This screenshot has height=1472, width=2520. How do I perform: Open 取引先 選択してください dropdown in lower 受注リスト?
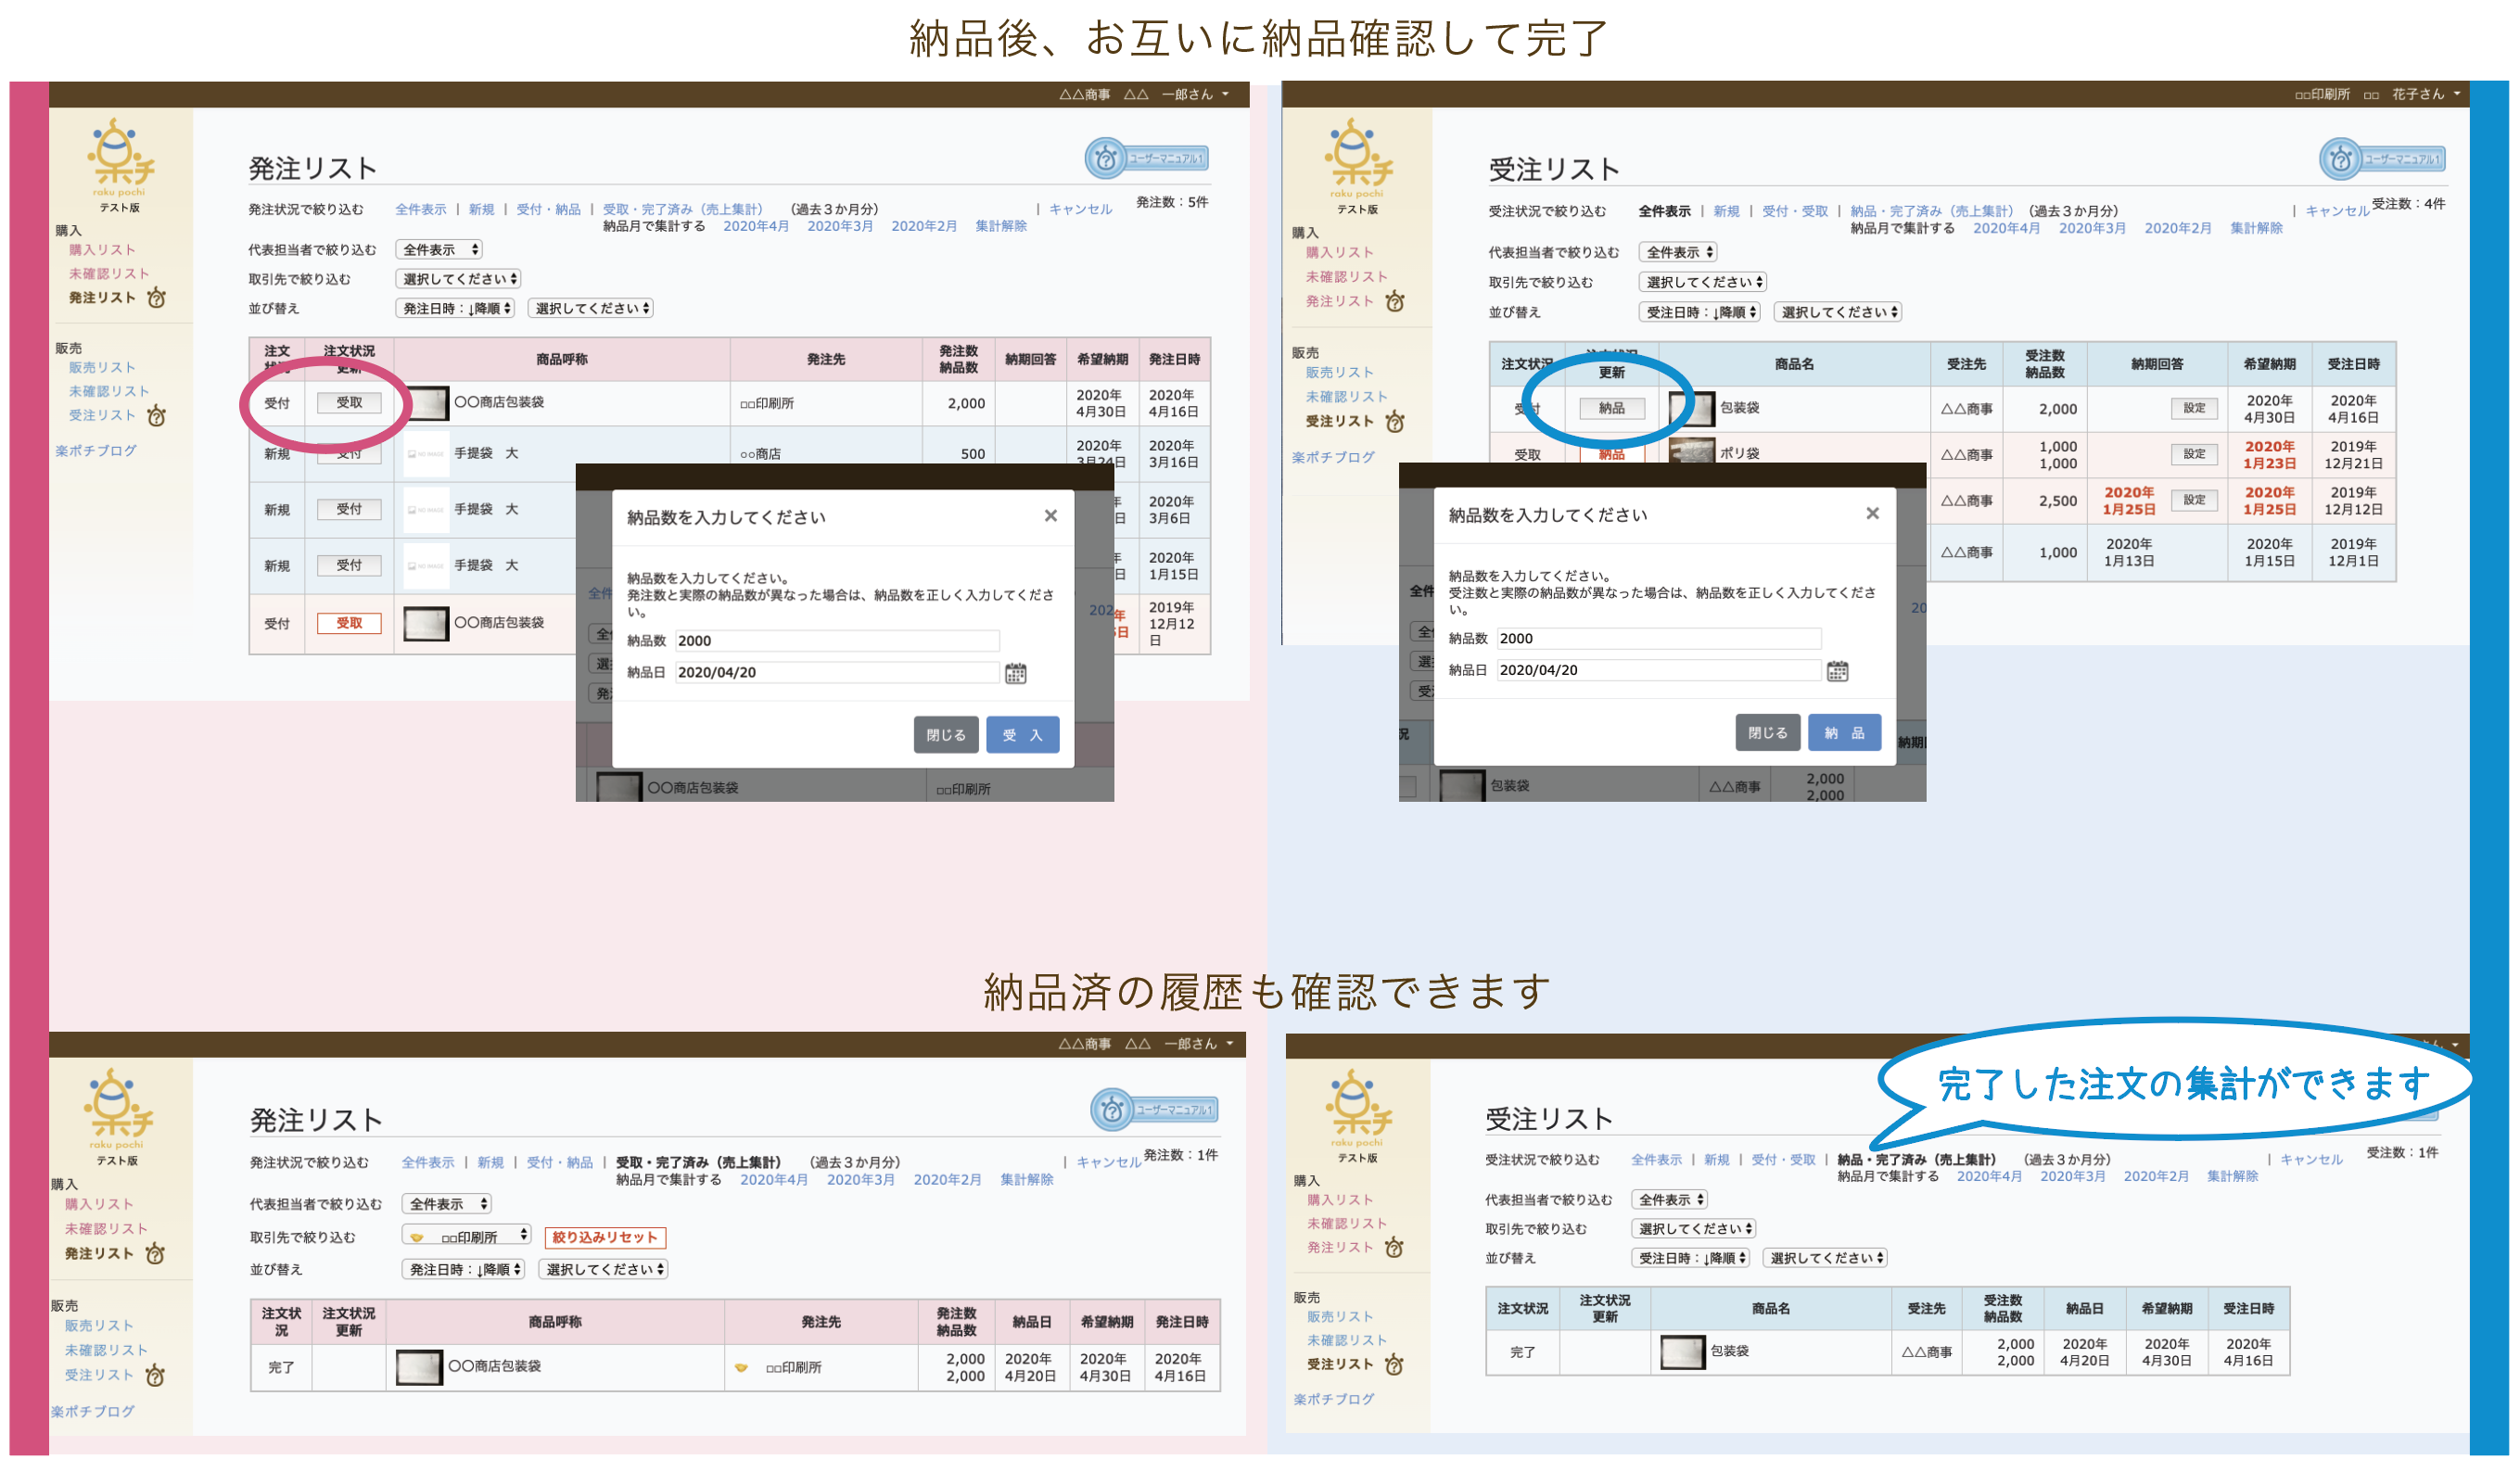(1693, 1229)
